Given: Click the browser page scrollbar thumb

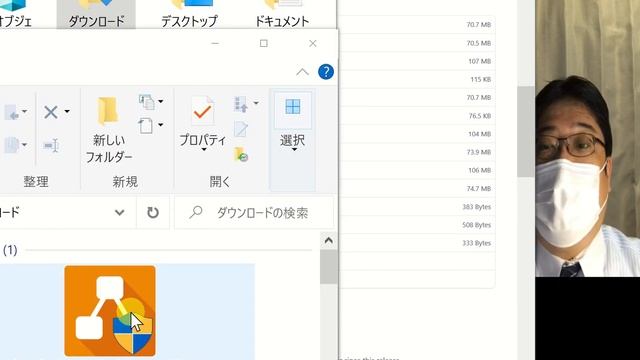Looking at the screenshot, I should tap(526, 131).
